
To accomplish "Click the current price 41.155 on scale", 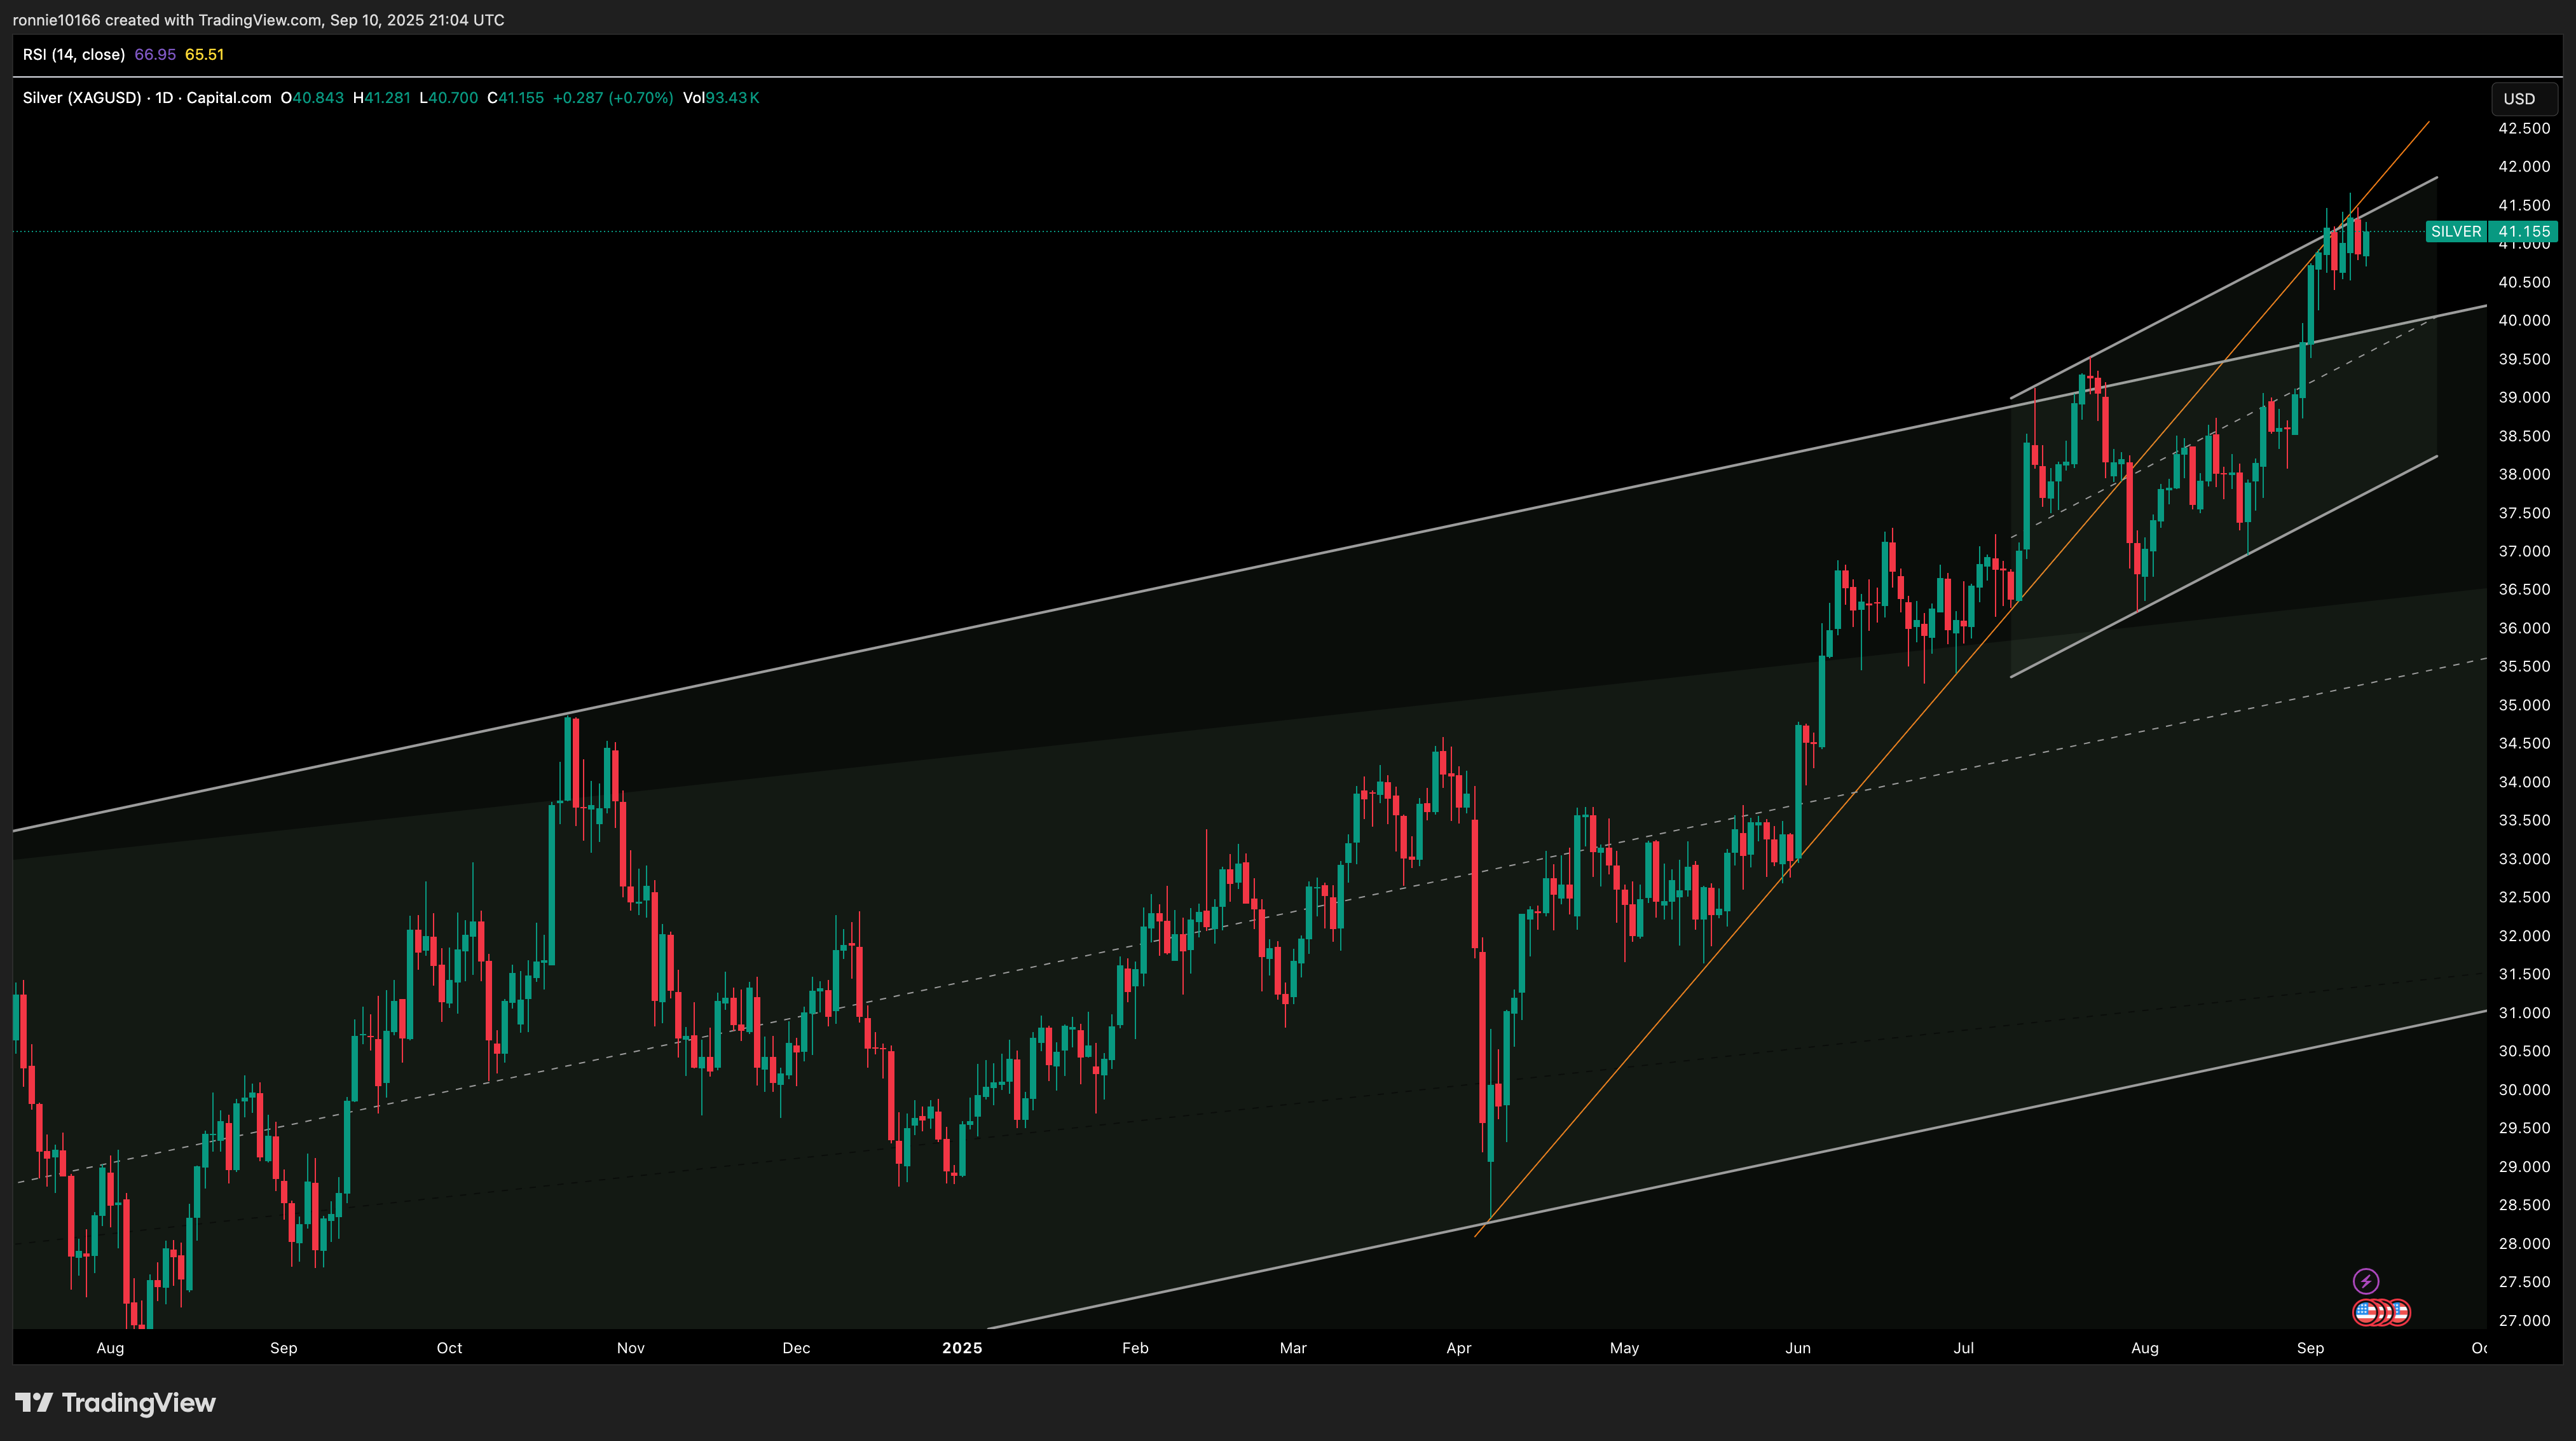I will tap(2523, 232).
